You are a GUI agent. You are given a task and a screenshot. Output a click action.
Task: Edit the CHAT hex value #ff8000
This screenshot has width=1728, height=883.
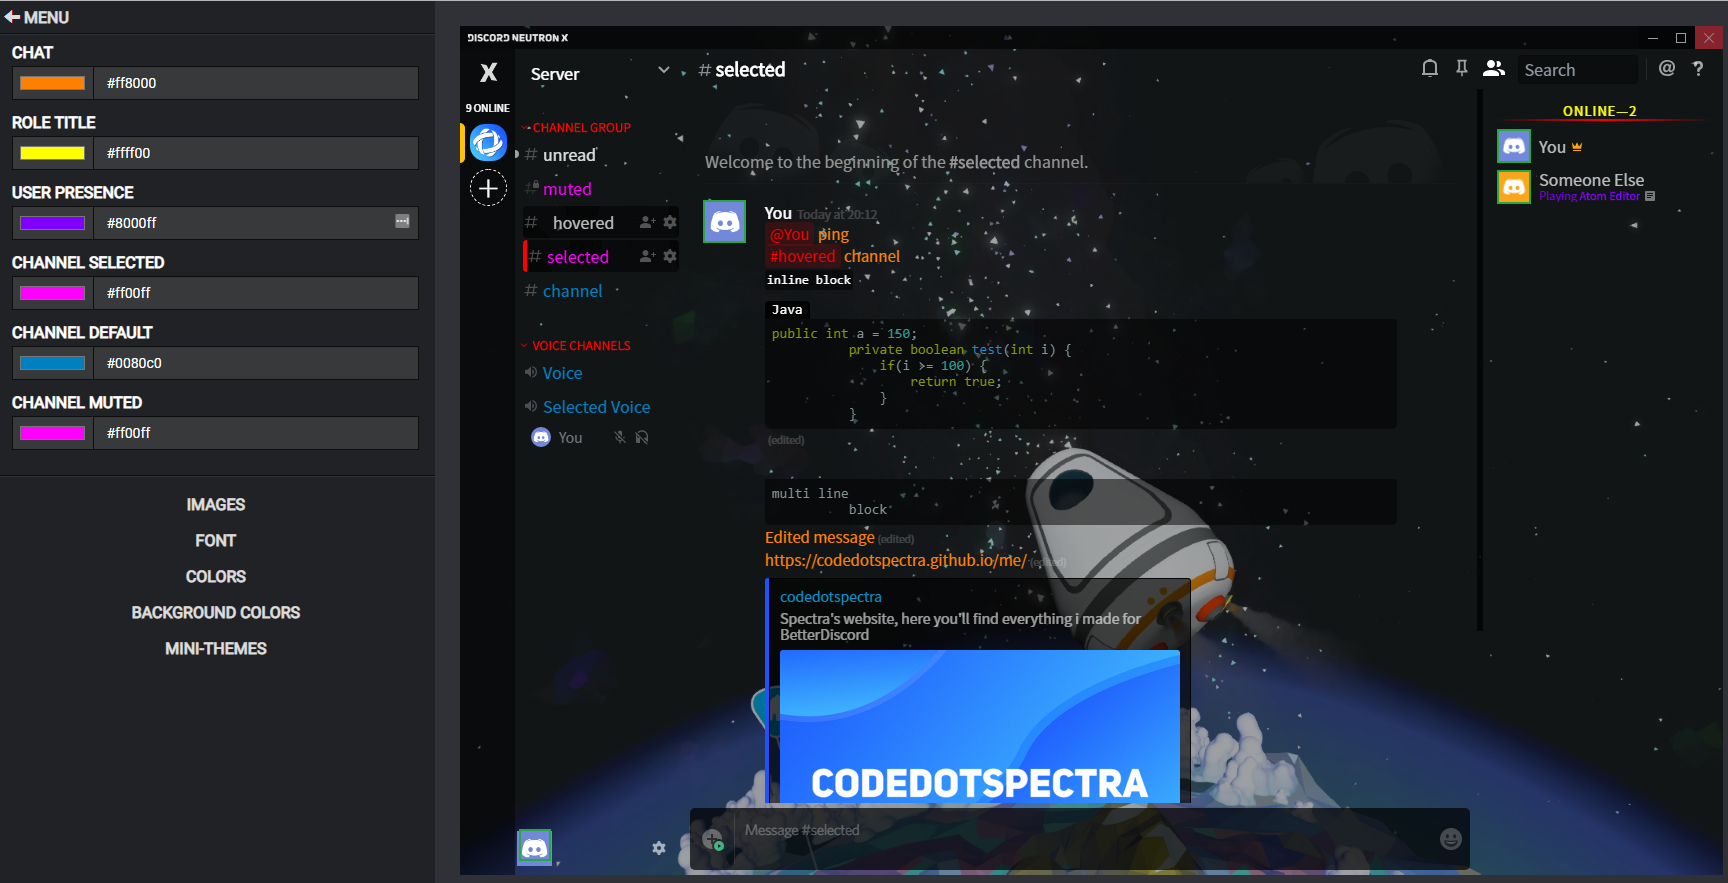point(256,83)
